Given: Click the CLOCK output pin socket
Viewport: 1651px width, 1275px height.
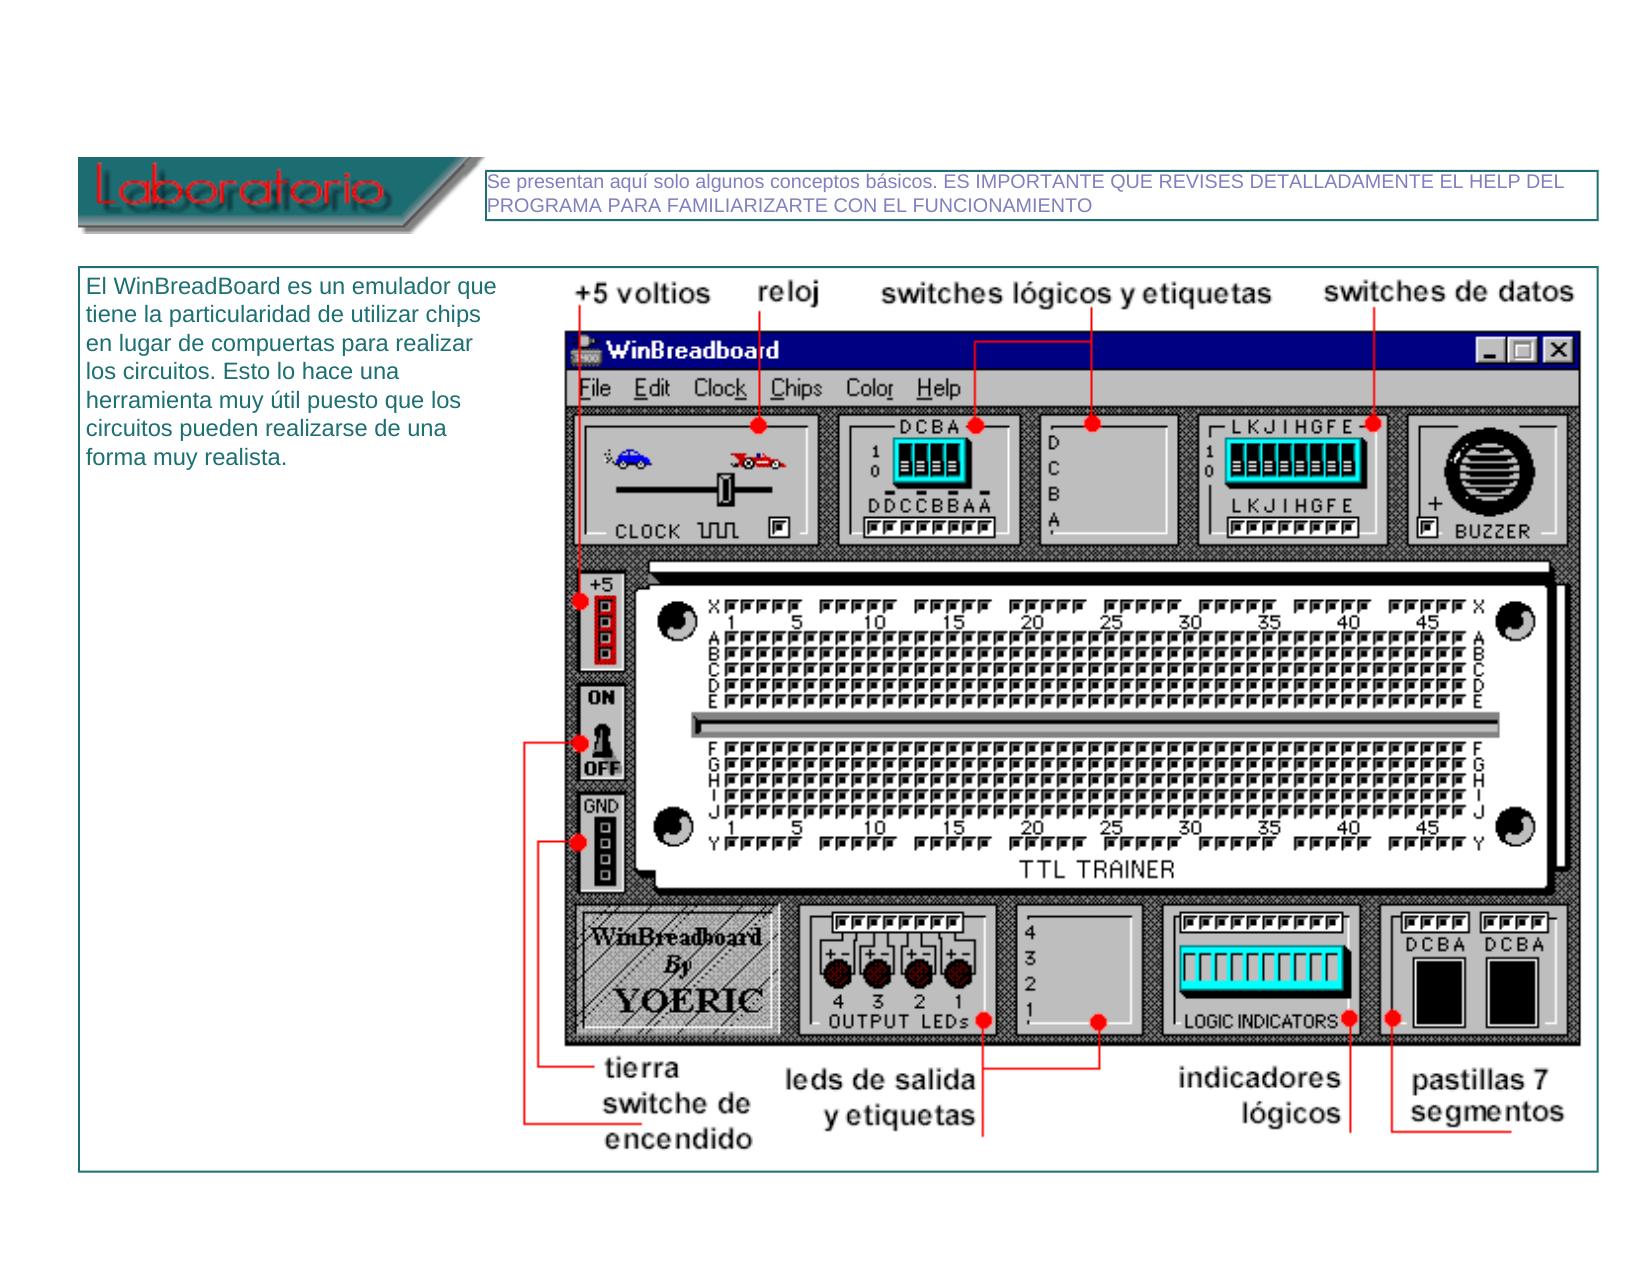Looking at the screenshot, I should coord(779,528).
